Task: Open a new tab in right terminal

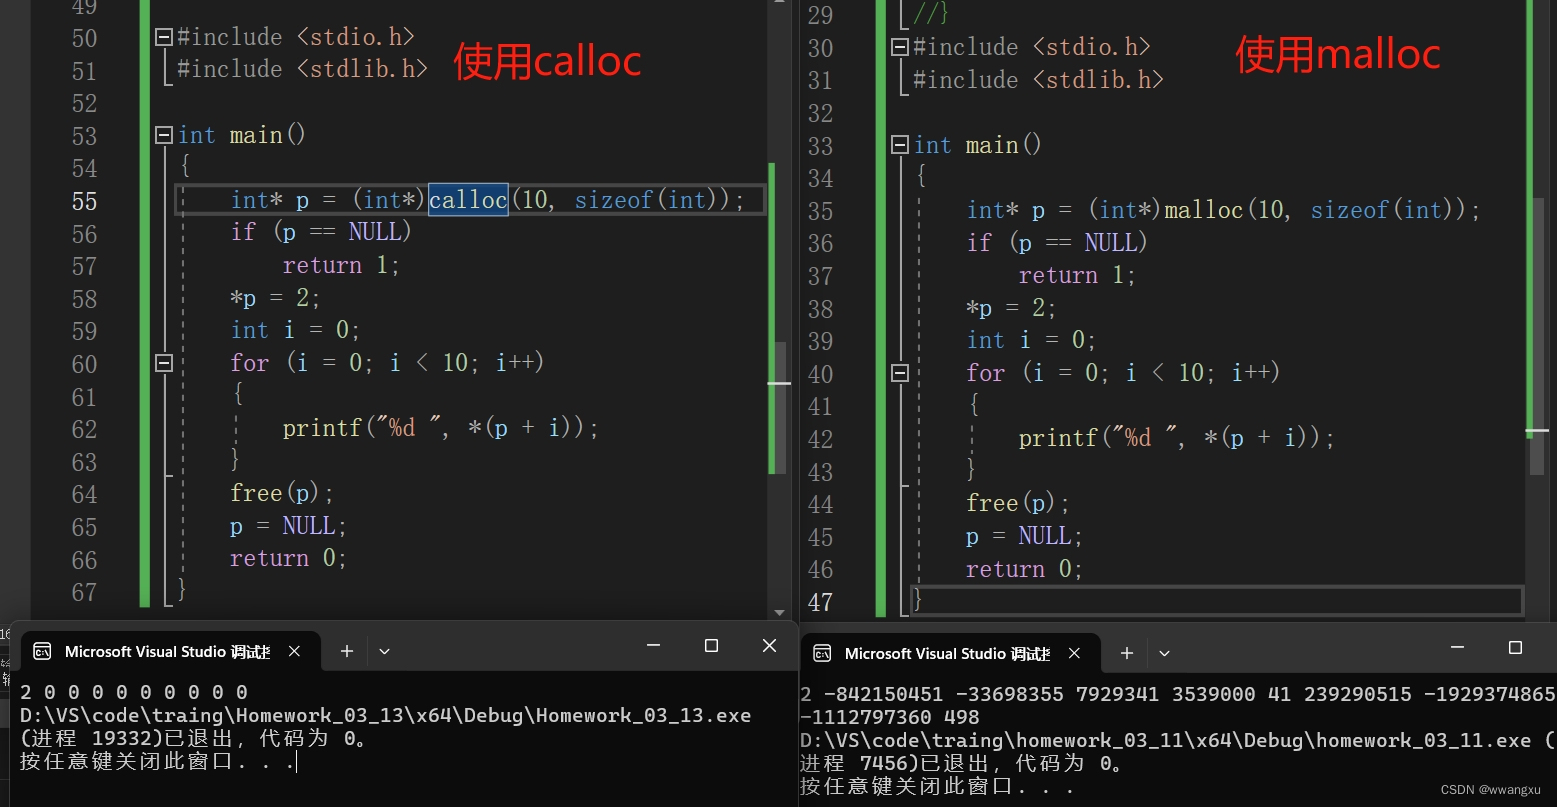Action: 1127,653
